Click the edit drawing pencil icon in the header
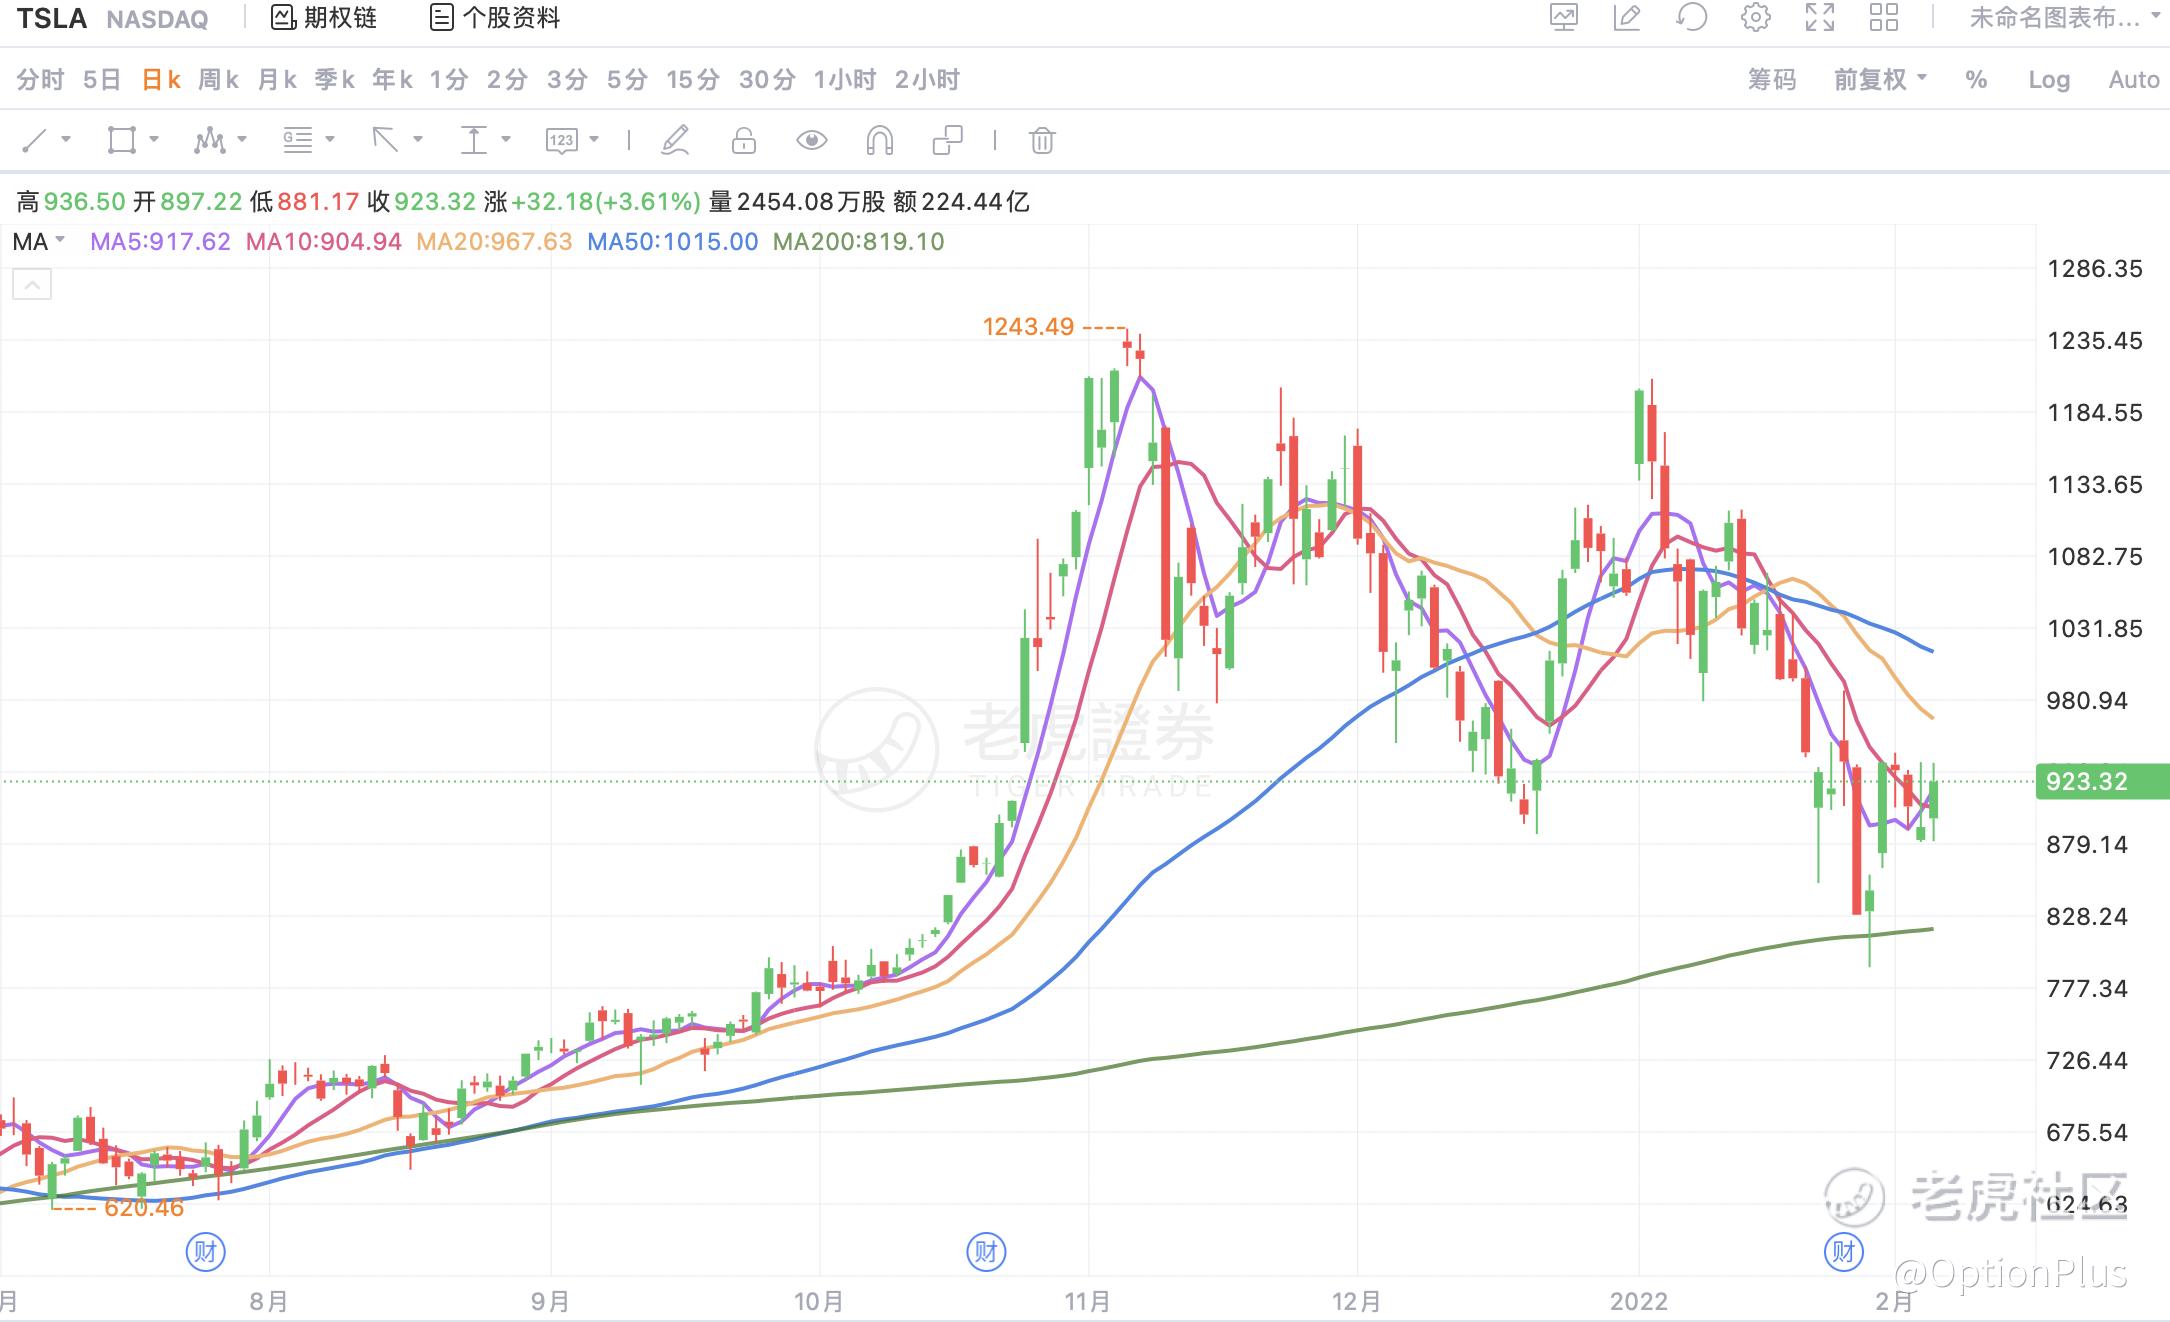2170x1322 pixels. click(1627, 18)
